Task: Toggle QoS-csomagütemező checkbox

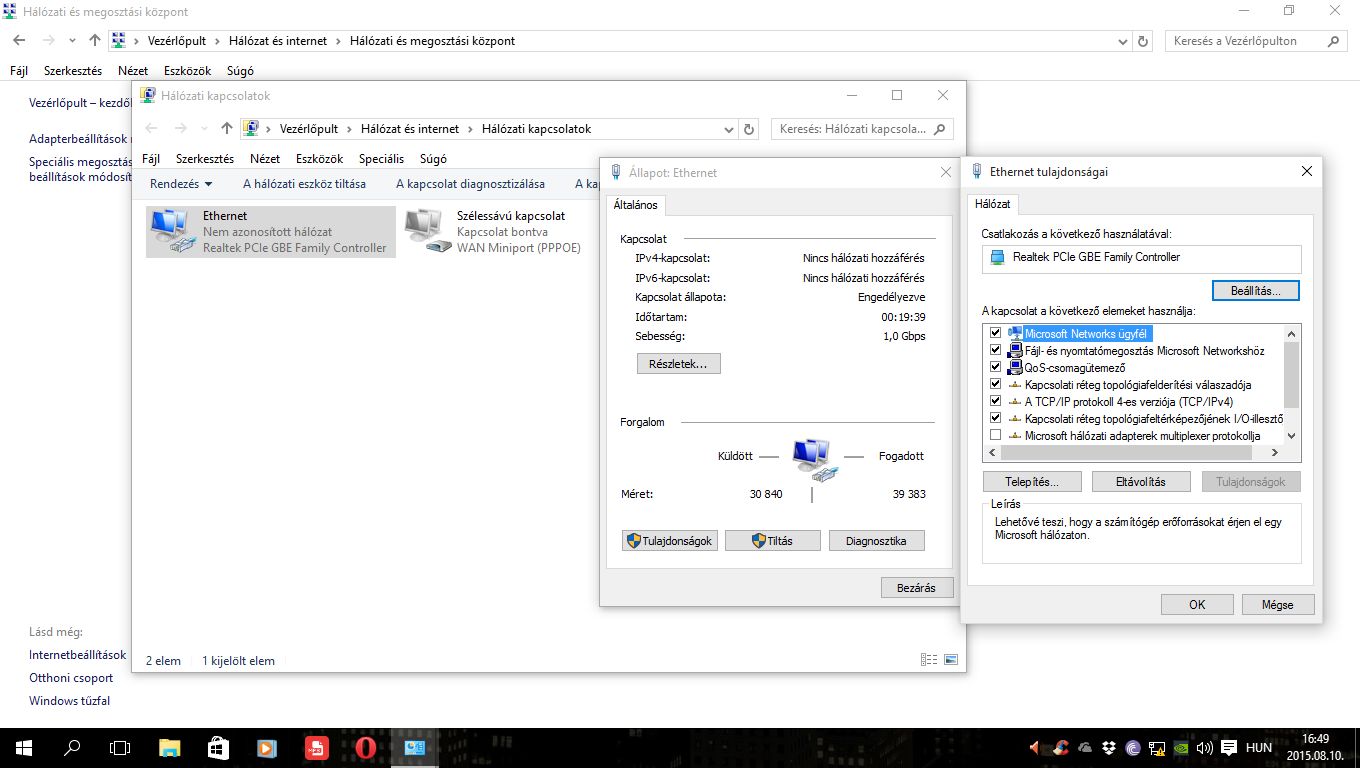Action: (x=995, y=367)
